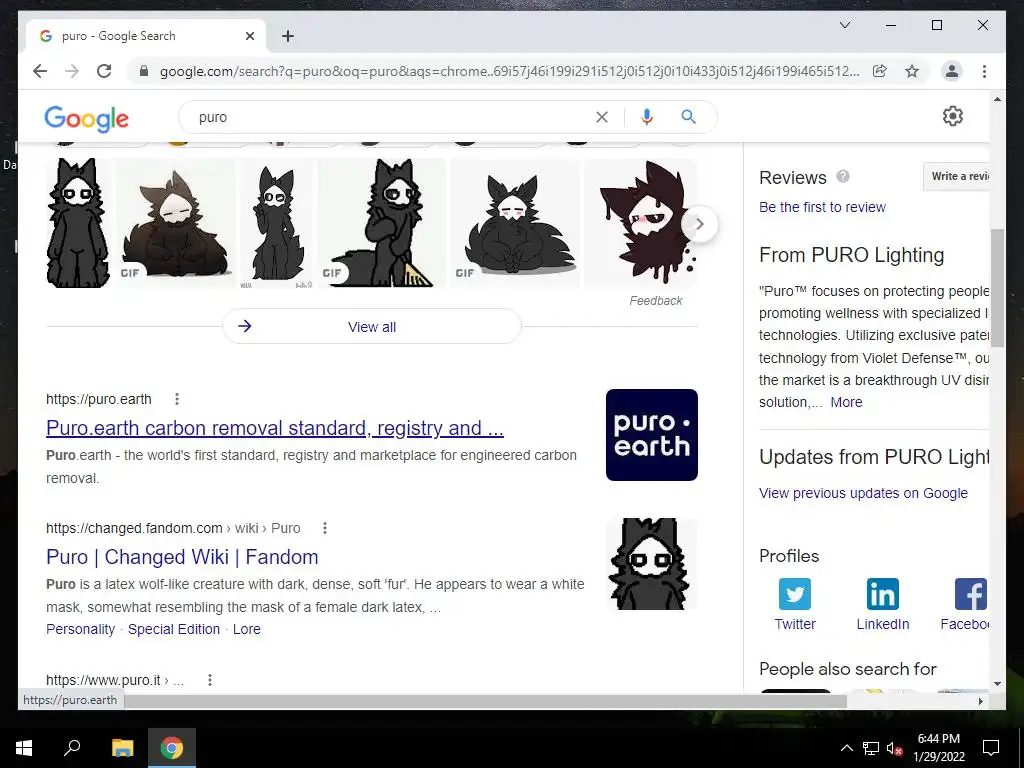Expand description with More link
This screenshot has width=1024, height=768.
pyautogui.click(x=846, y=402)
